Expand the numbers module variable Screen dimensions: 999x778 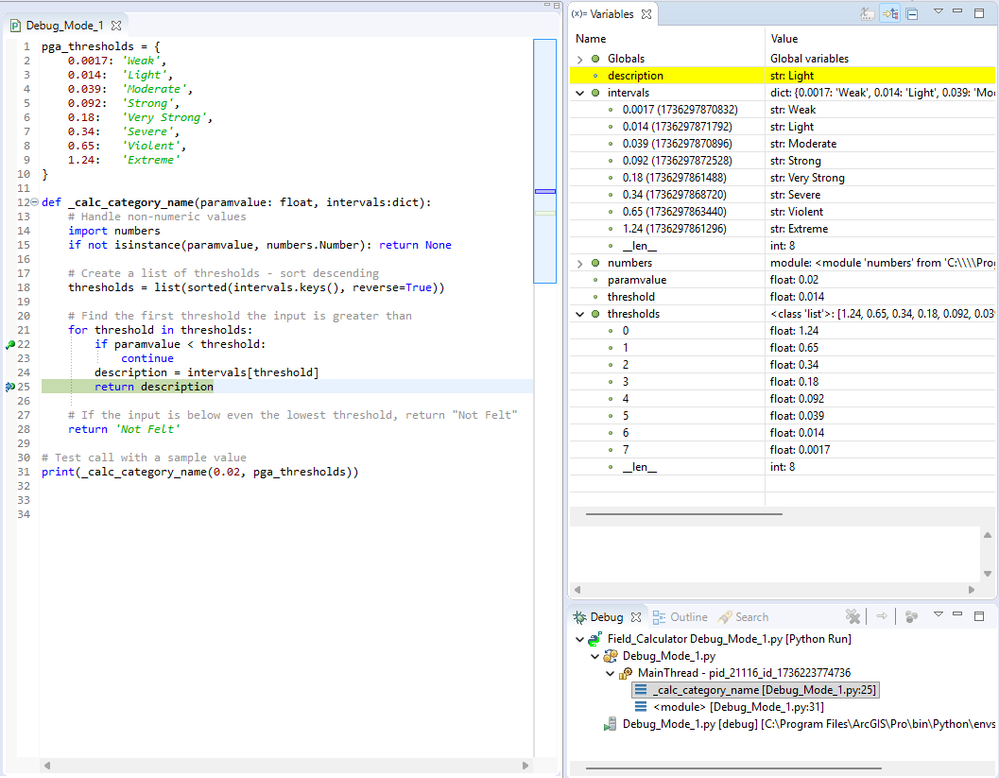(x=581, y=263)
